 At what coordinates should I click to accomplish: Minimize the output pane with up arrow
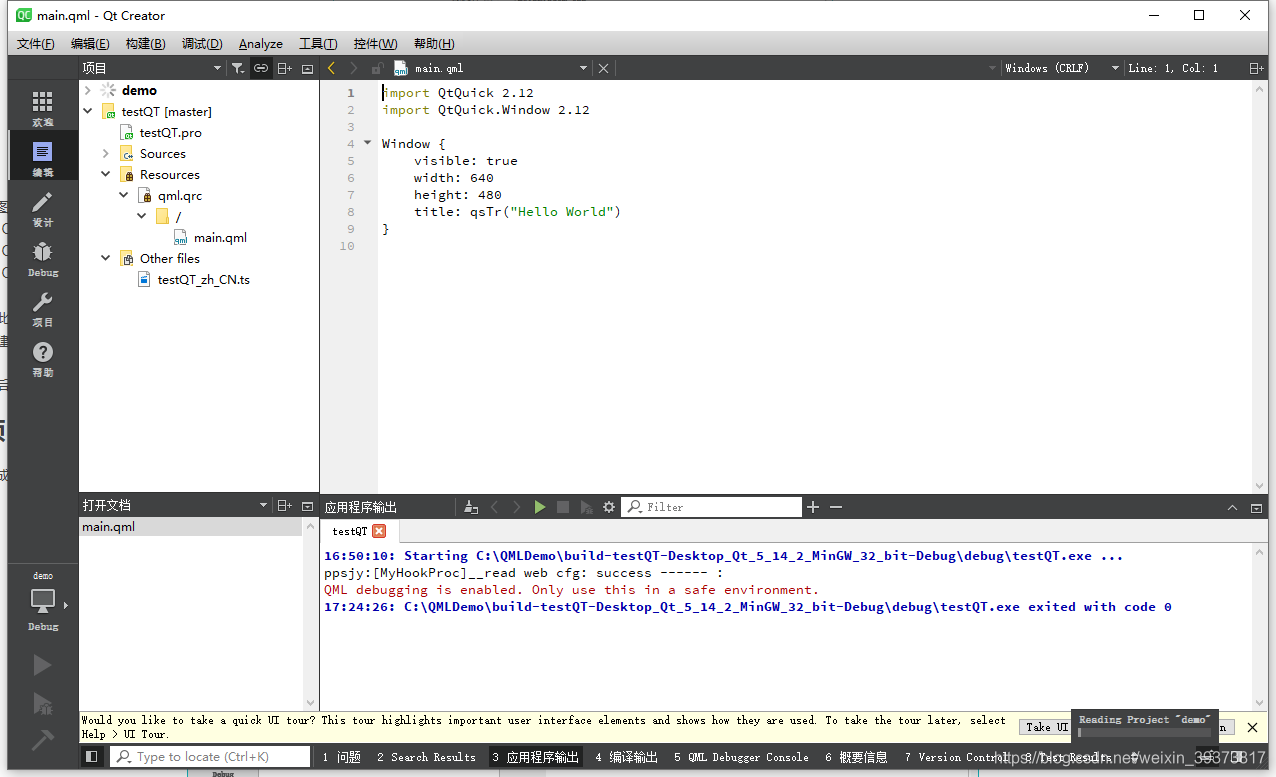pyautogui.click(x=1232, y=507)
